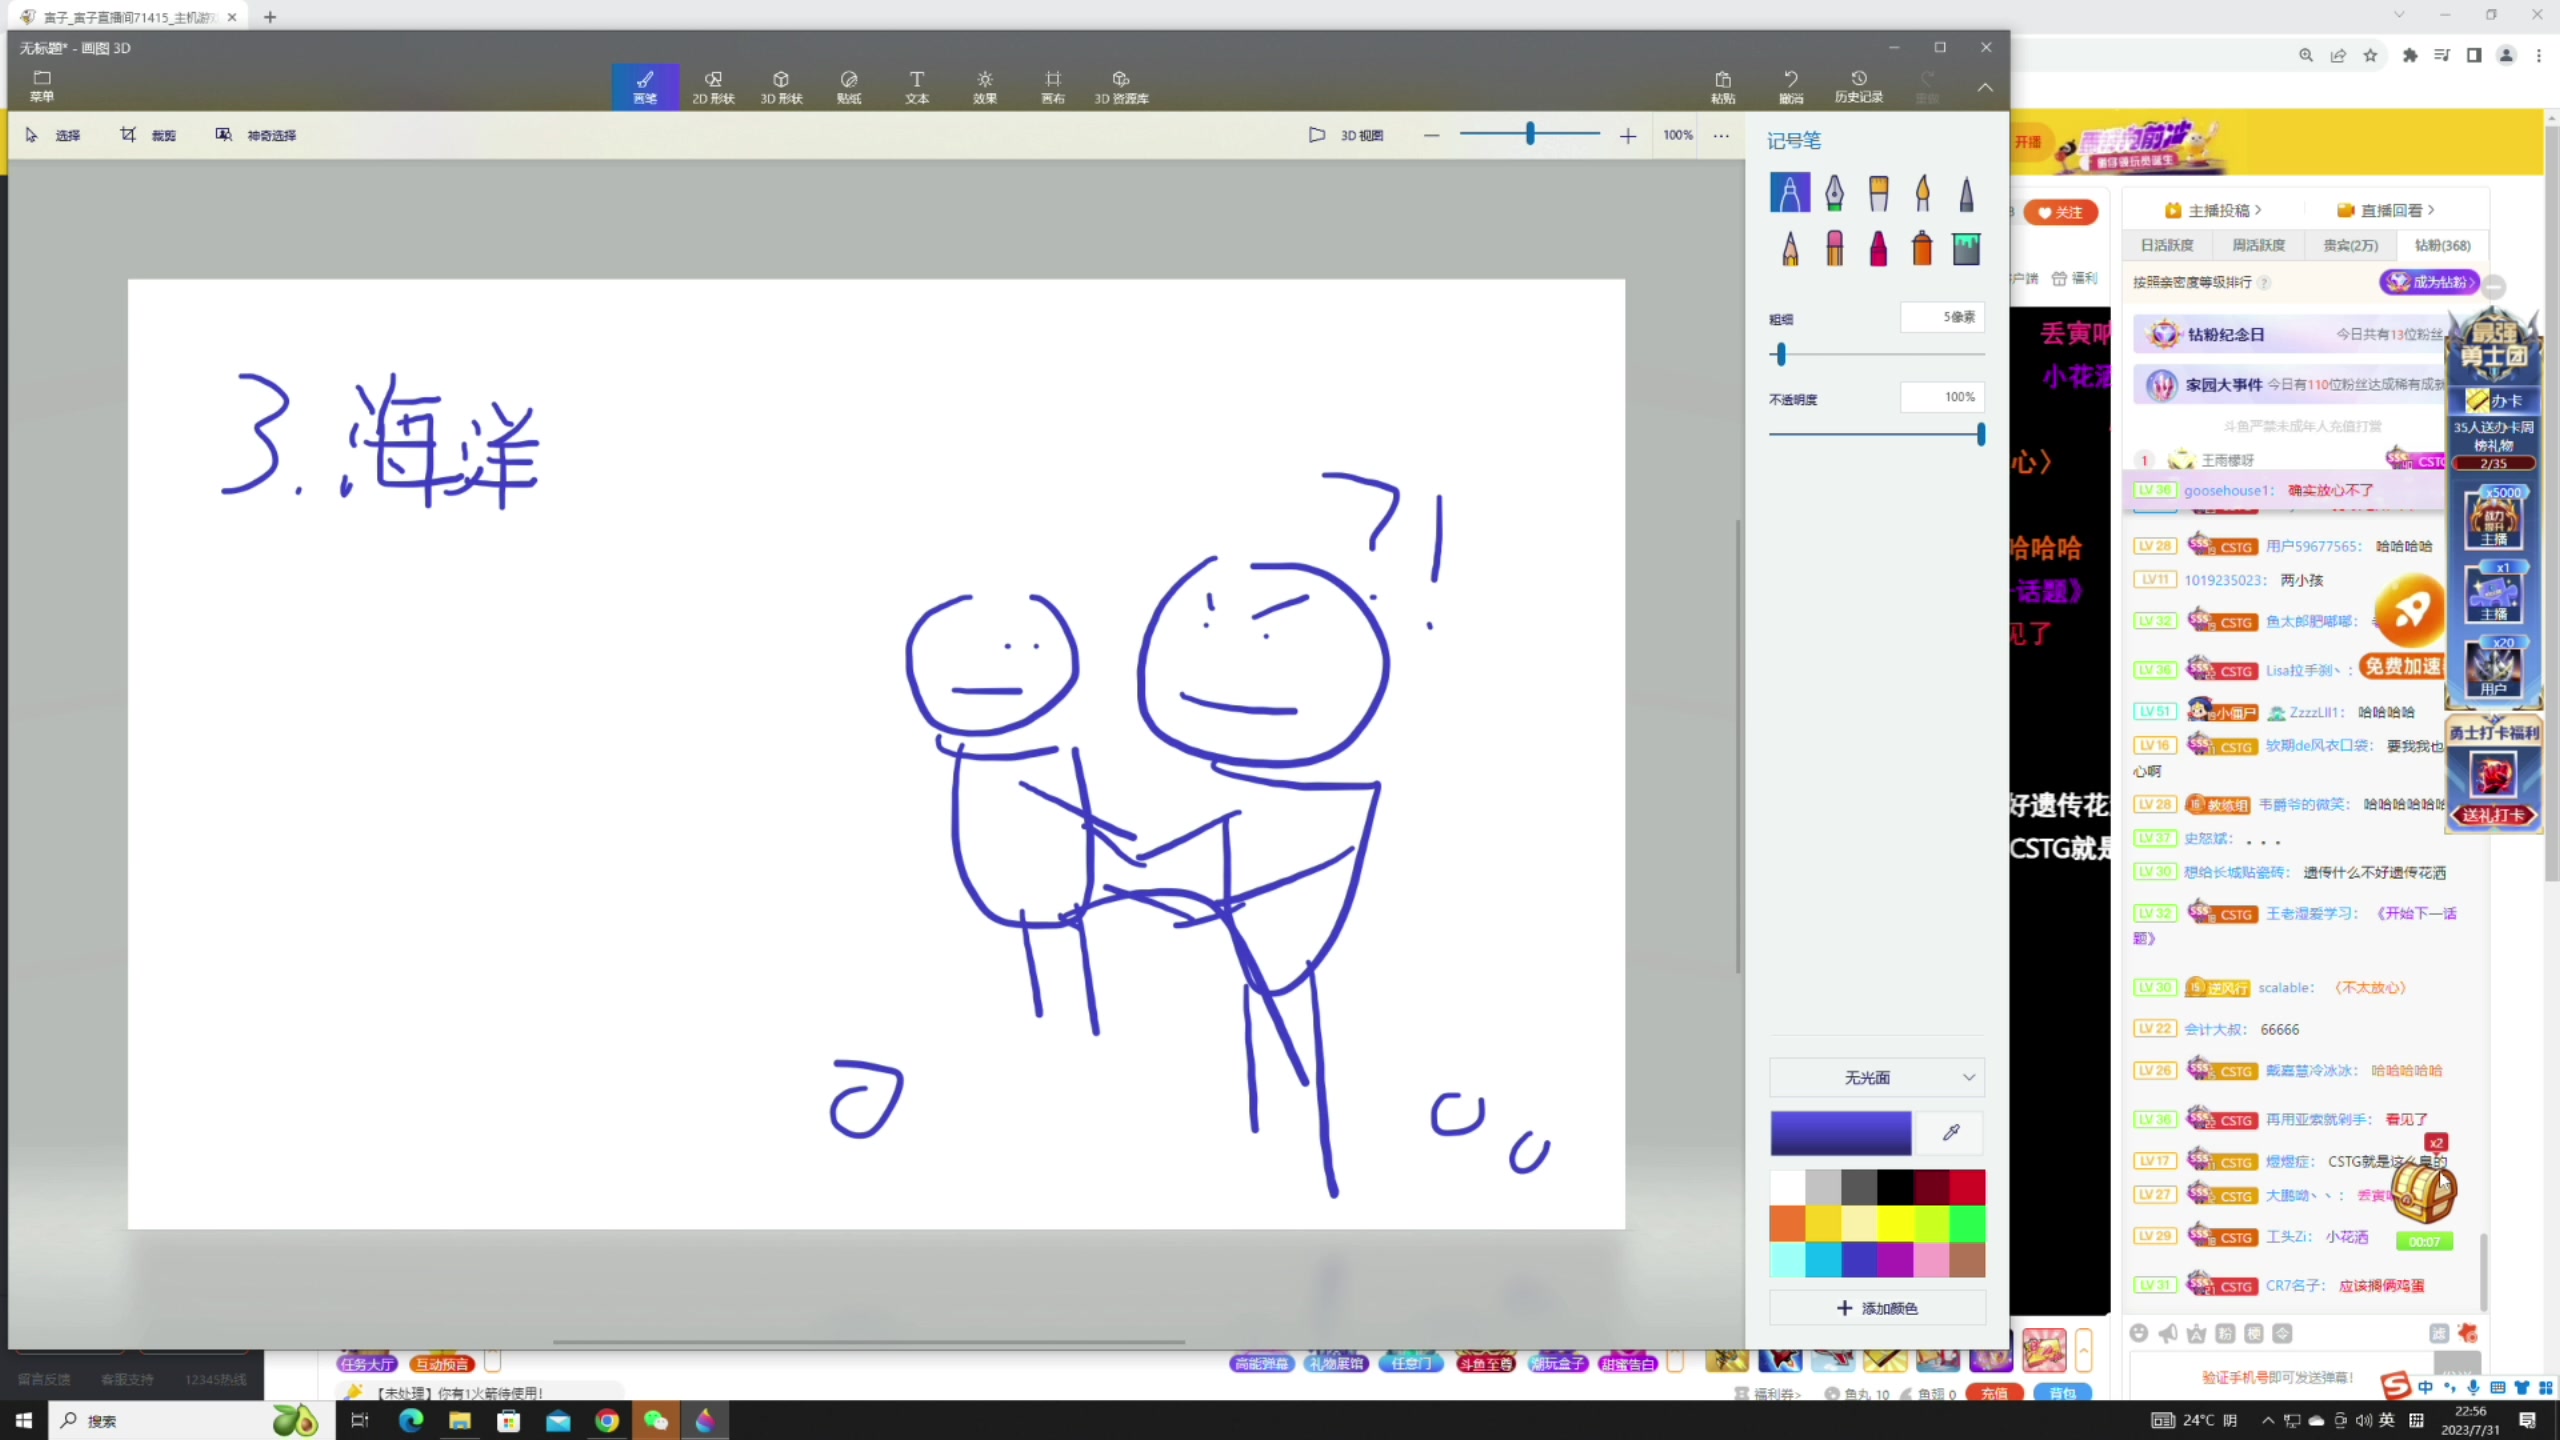The width and height of the screenshot is (2560, 1440).
Task: Select the Spray can tool
Action: pos(1922,248)
